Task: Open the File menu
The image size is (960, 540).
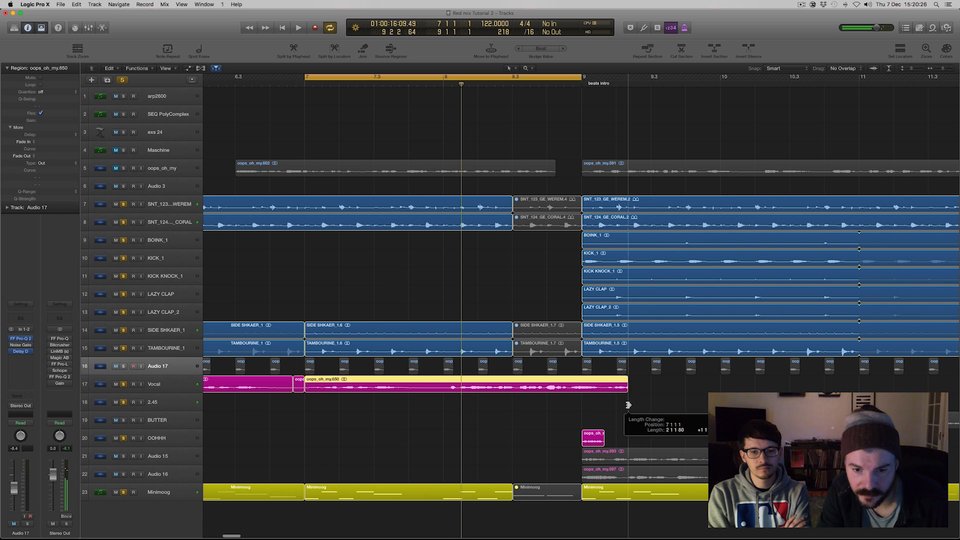Action: [61, 4]
